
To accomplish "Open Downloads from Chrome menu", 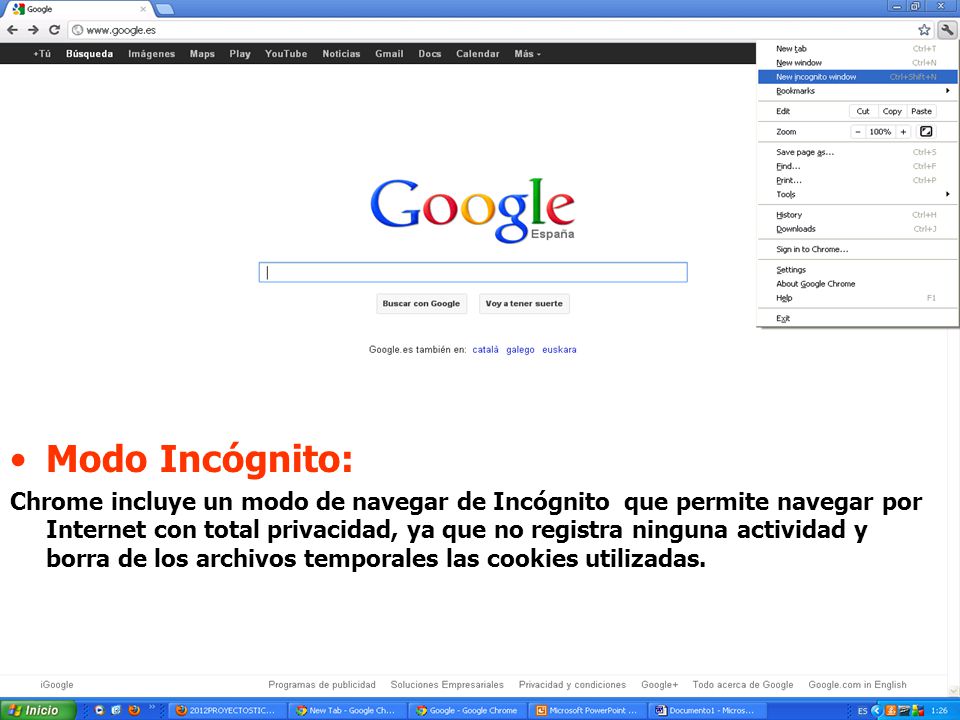I will click(x=857, y=228).
